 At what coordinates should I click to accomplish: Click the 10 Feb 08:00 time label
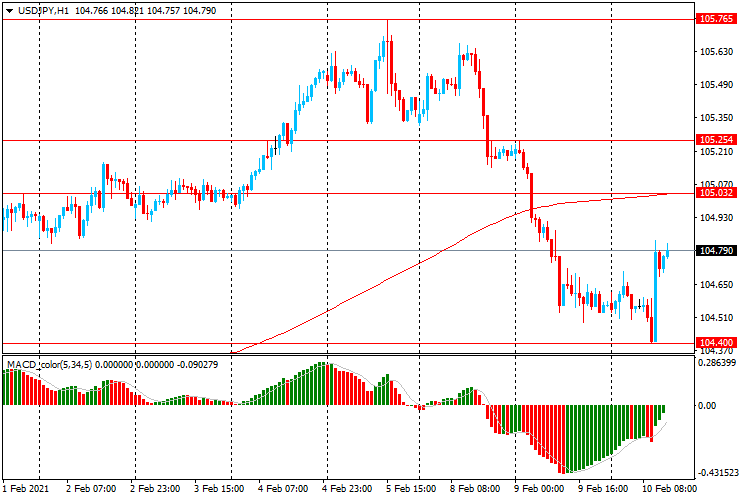point(668,488)
